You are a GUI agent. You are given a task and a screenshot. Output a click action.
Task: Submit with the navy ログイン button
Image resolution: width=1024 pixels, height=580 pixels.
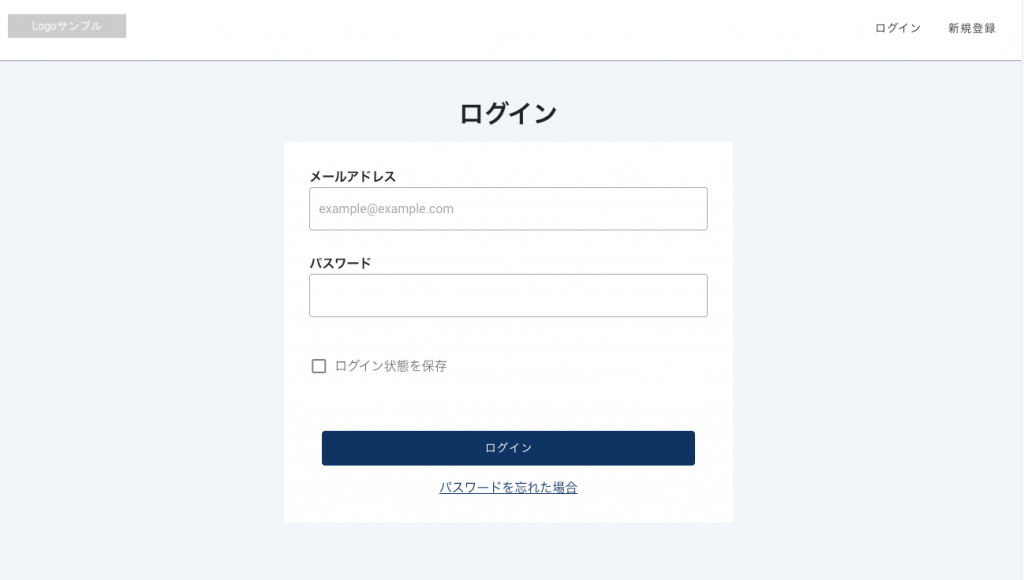click(x=508, y=448)
